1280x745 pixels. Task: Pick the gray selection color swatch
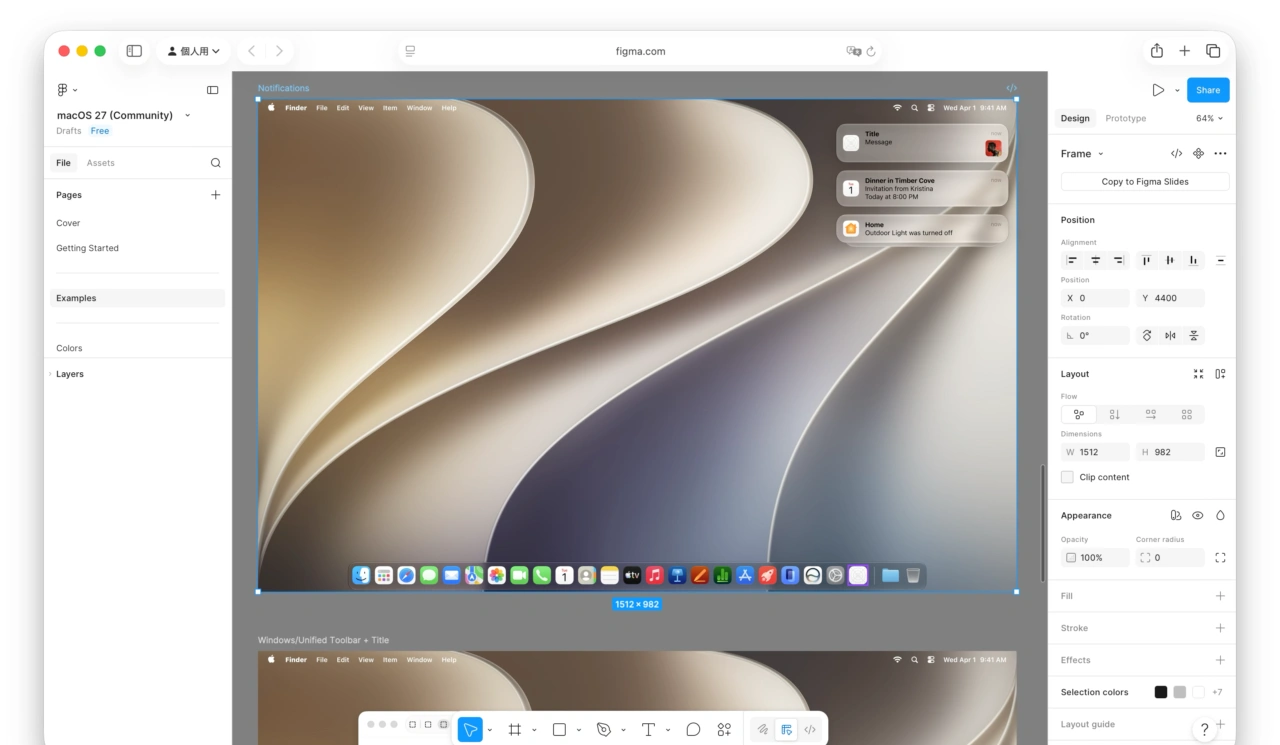click(1180, 692)
